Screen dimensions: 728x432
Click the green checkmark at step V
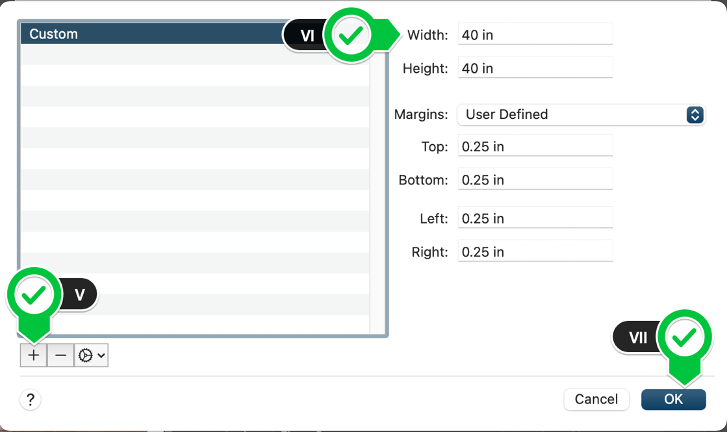pyautogui.click(x=33, y=295)
